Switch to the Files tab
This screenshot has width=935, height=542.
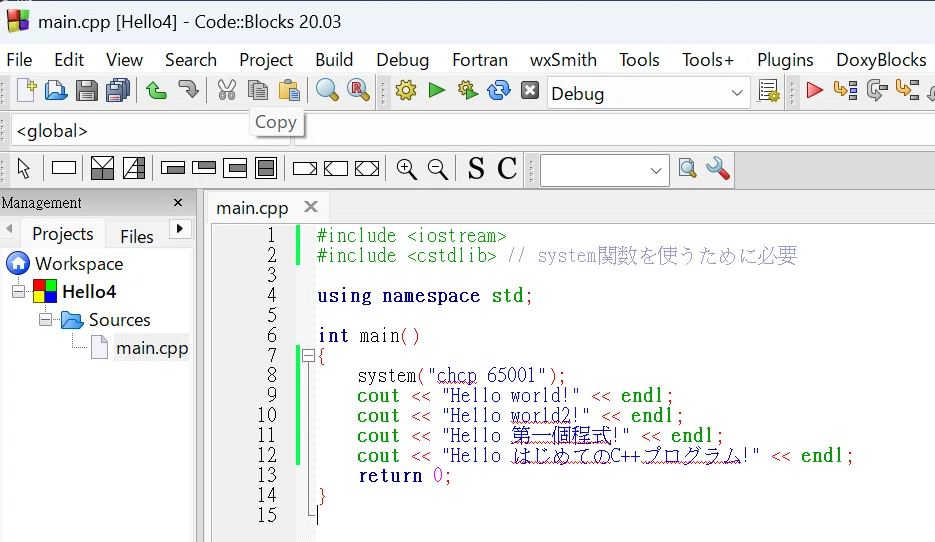[137, 236]
